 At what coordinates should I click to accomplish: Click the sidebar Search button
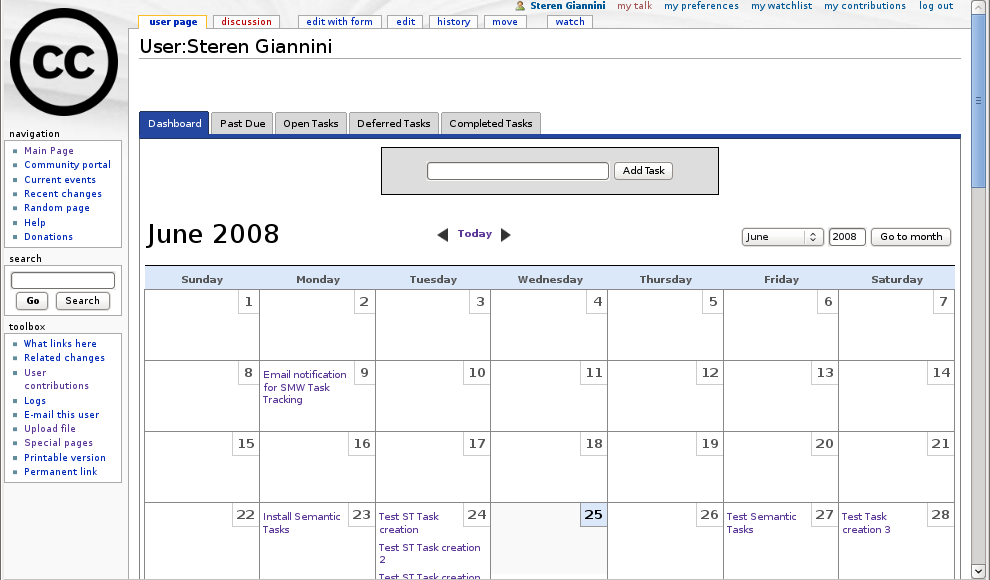(83, 301)
